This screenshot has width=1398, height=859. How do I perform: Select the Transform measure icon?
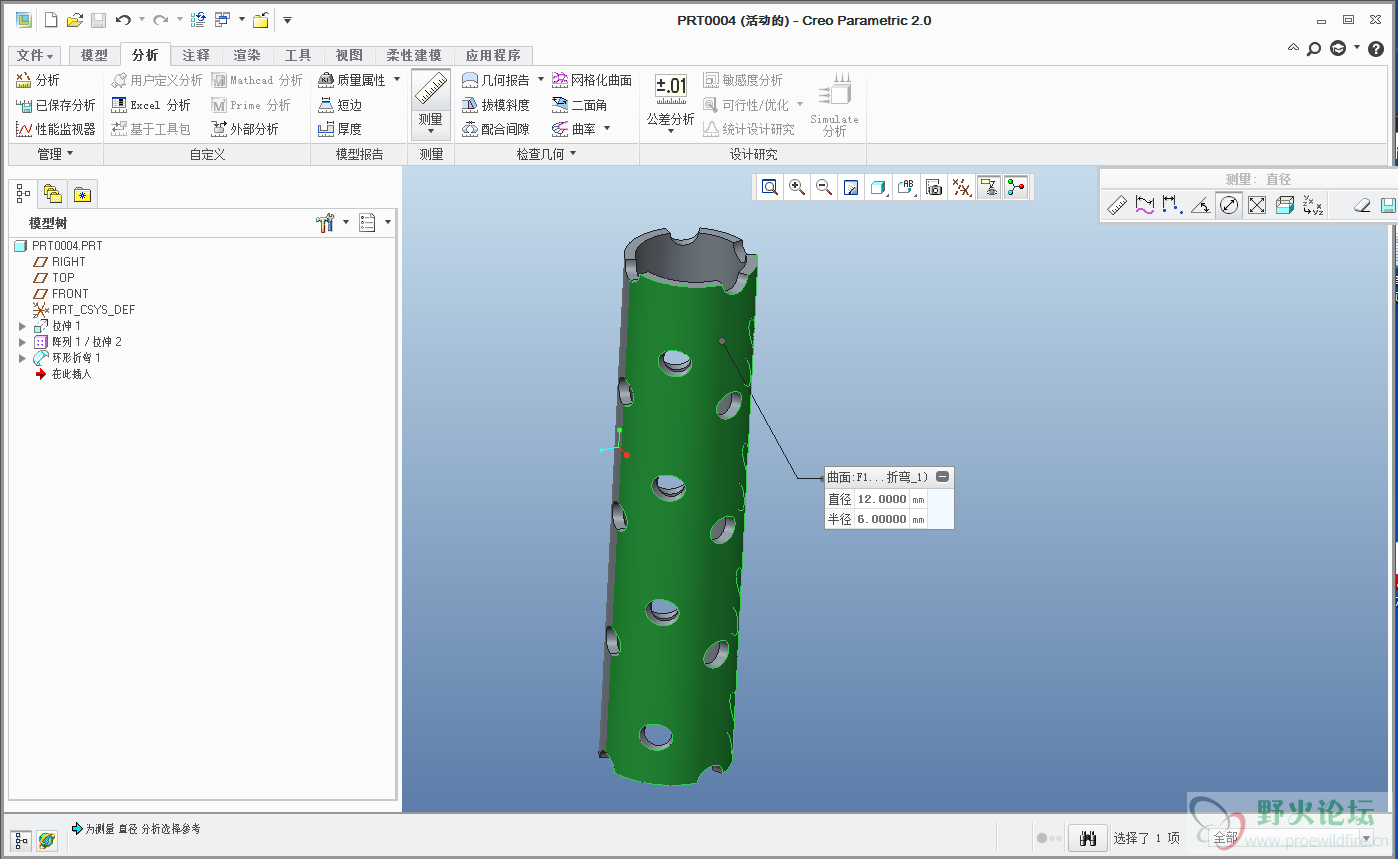point(1313,205)
